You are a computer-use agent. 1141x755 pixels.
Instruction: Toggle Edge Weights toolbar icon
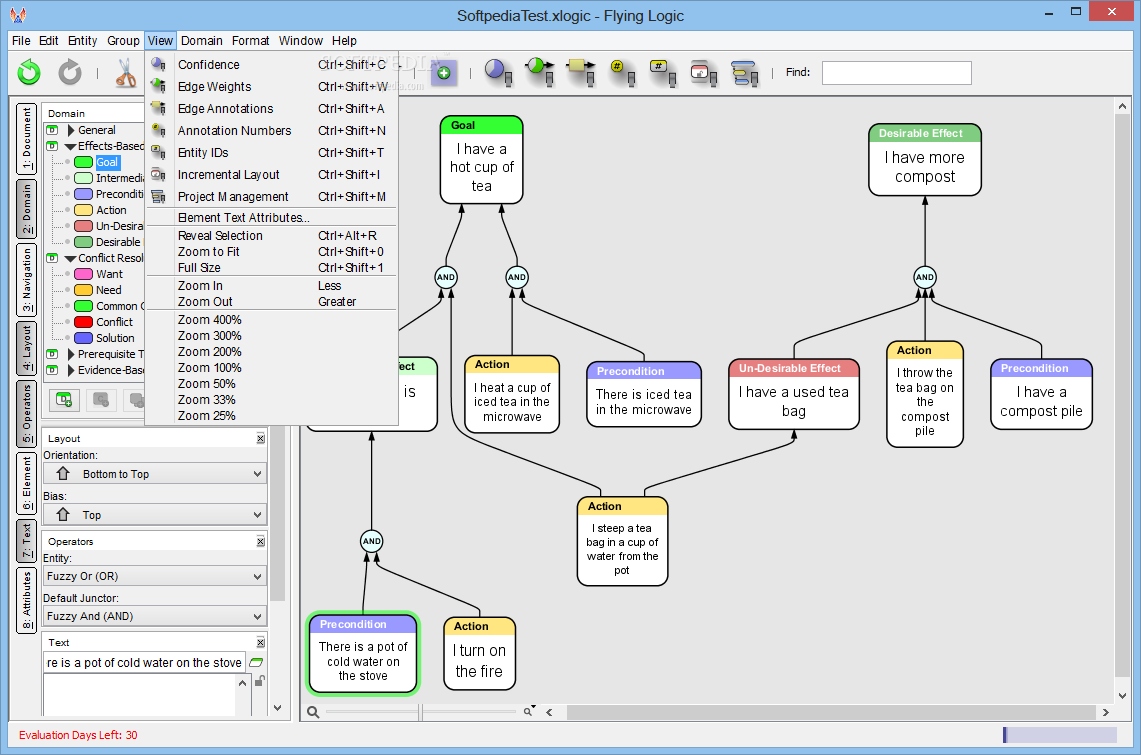click(x=539, y=73)
